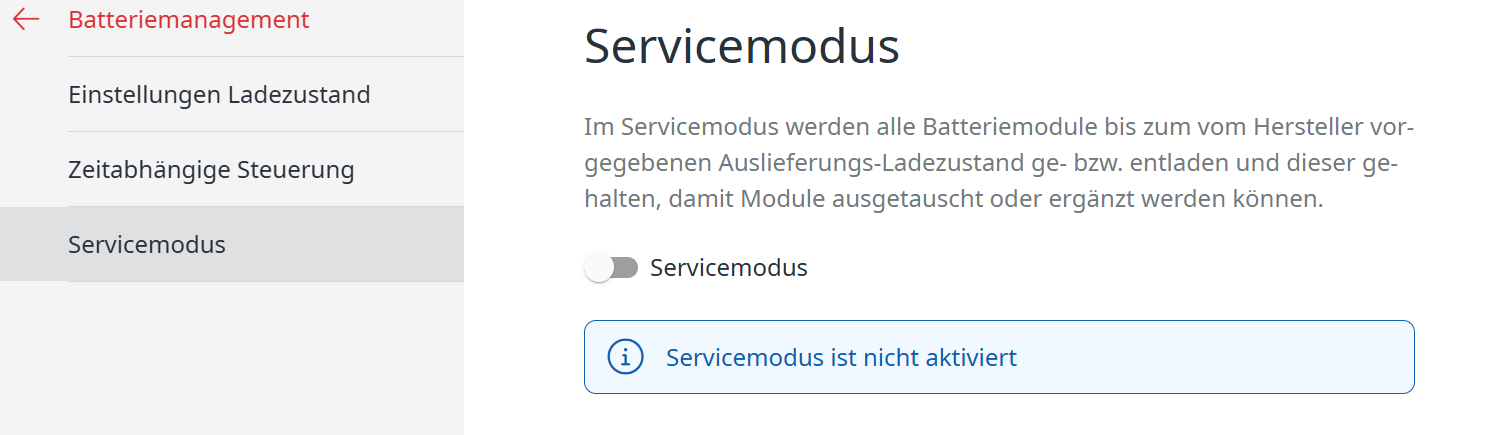Screen dimensions: 1492x435
Task: Click the red back arrow icon
Action: pyautogui.click(x=26, y=20)
